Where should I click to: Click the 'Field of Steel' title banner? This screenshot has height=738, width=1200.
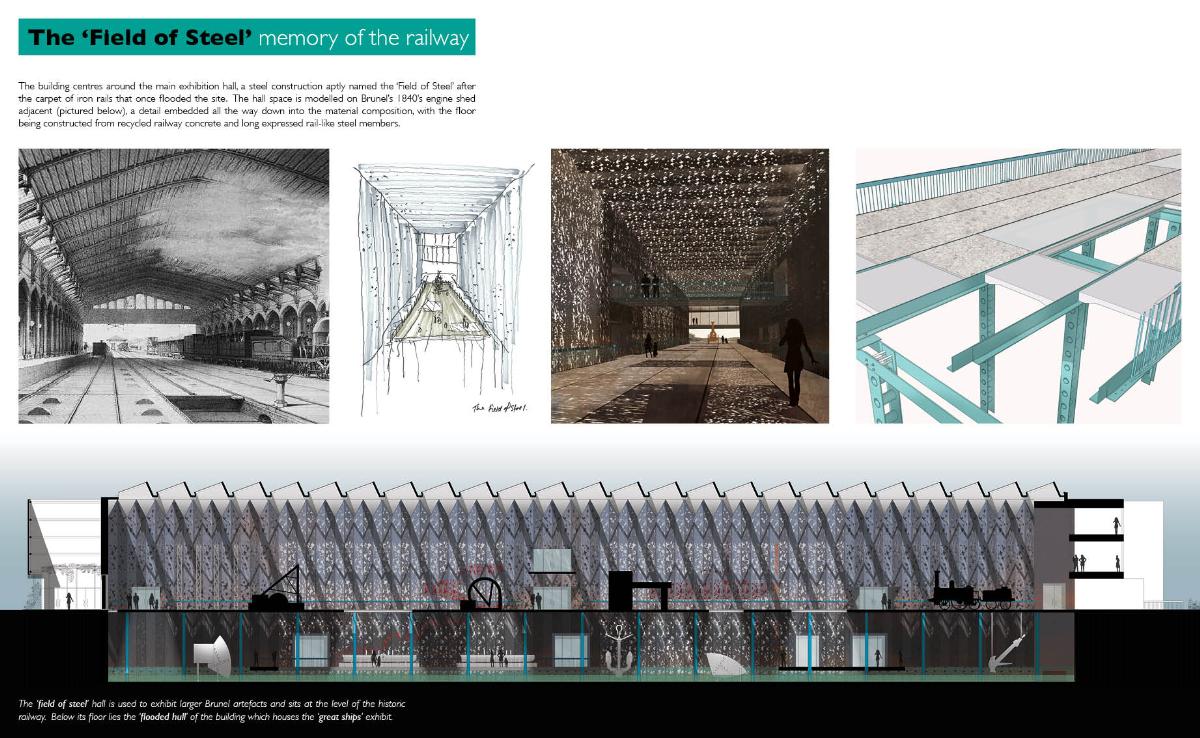[246, 38]
